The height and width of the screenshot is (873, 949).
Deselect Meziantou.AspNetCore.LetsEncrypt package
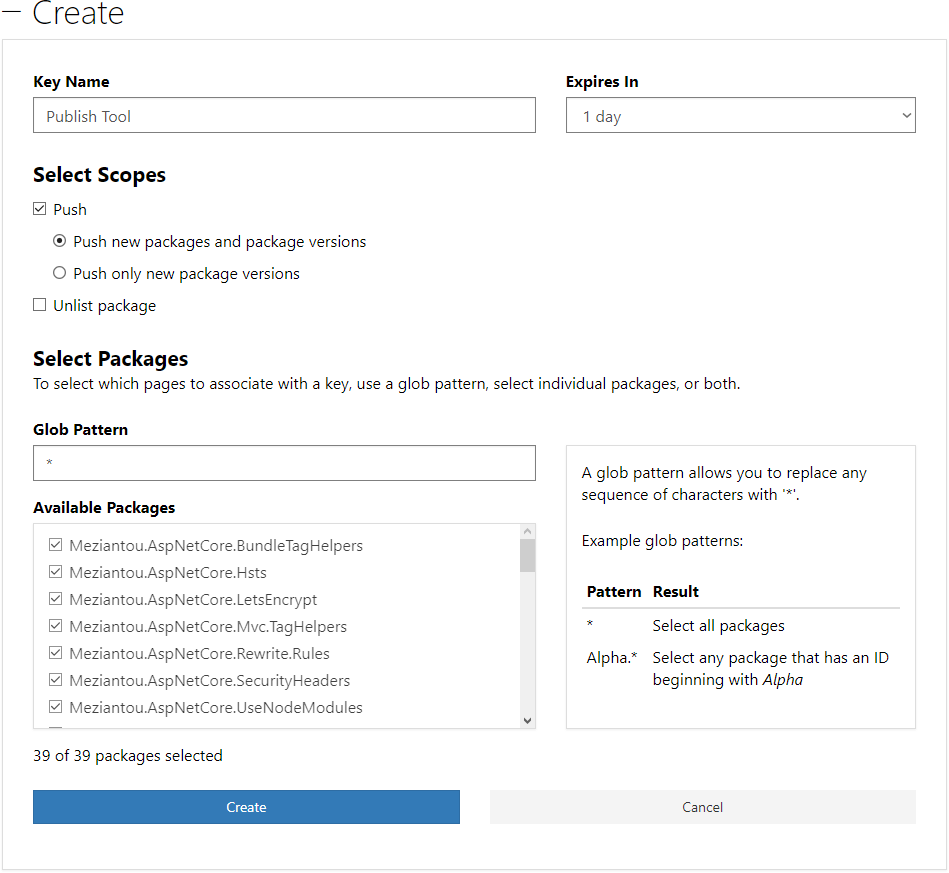tap(56, 600)
